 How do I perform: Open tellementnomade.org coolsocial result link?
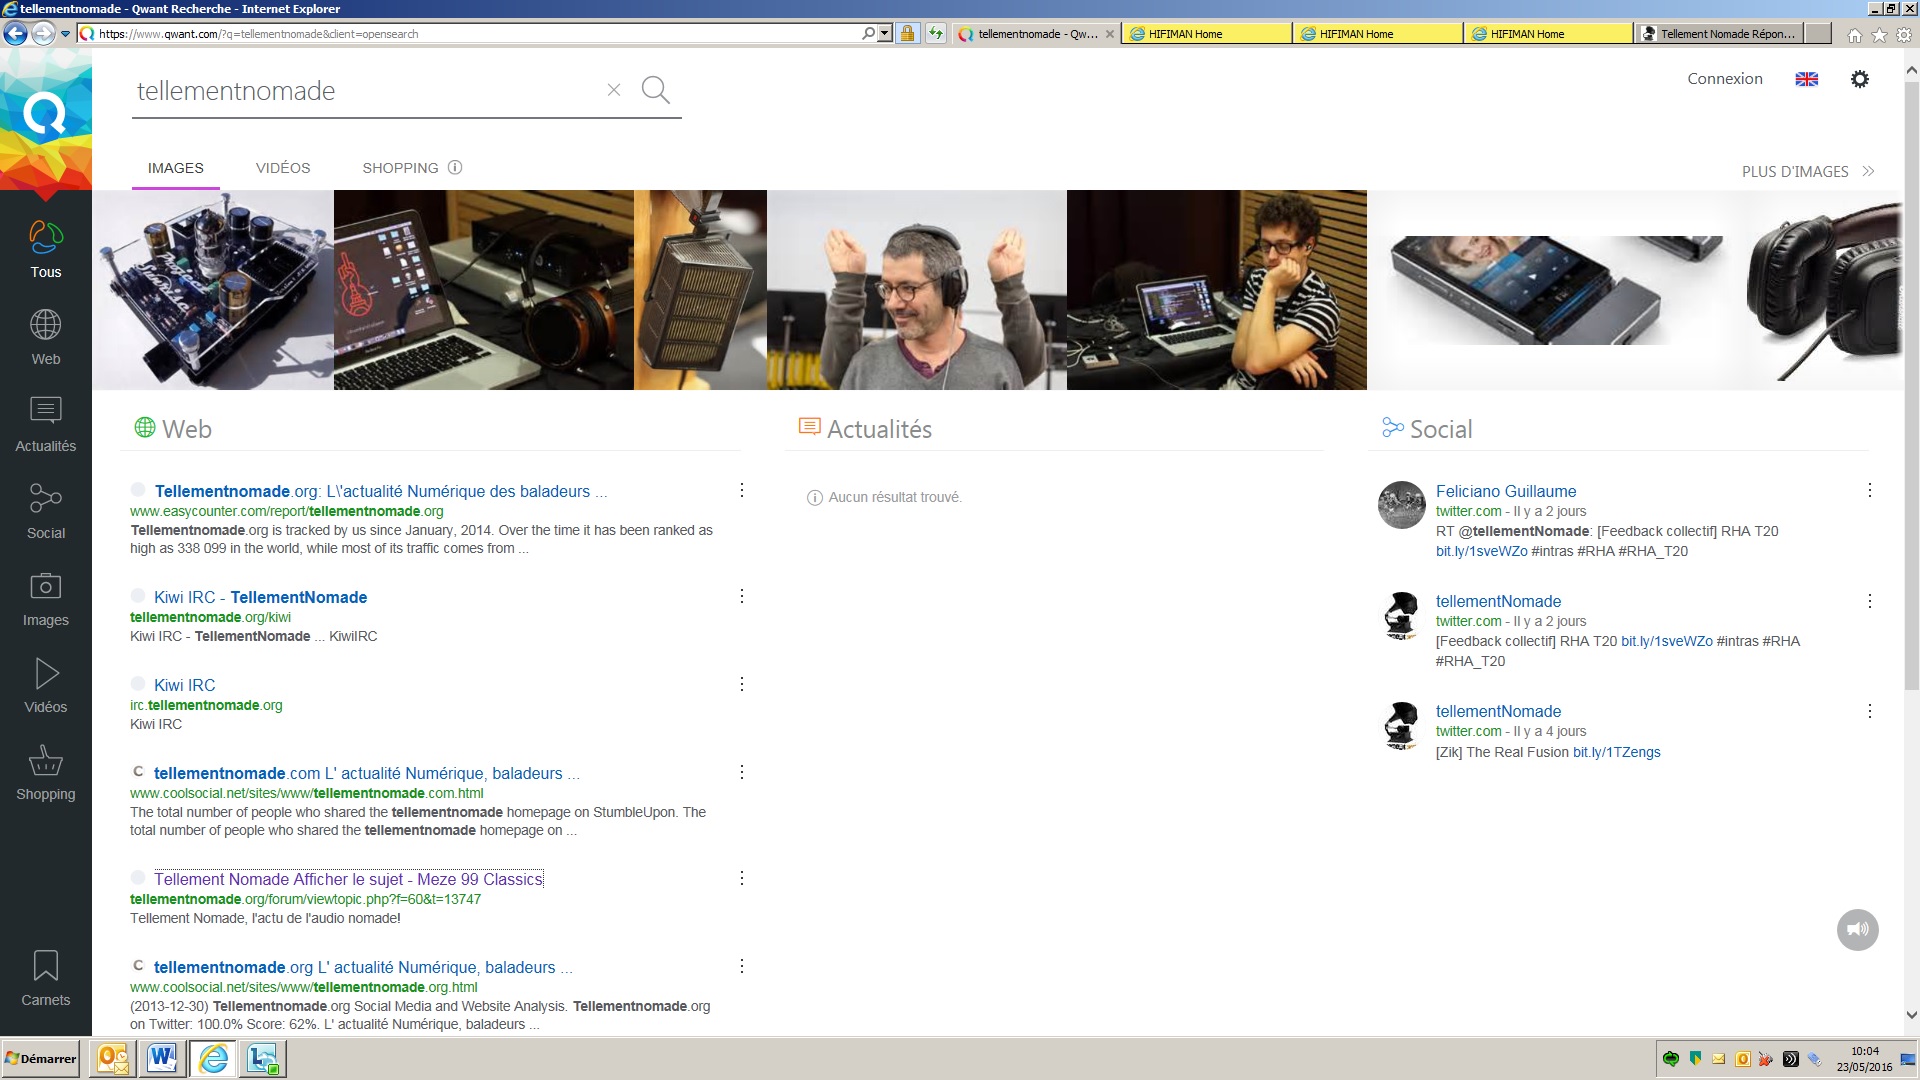click(363, 967)
